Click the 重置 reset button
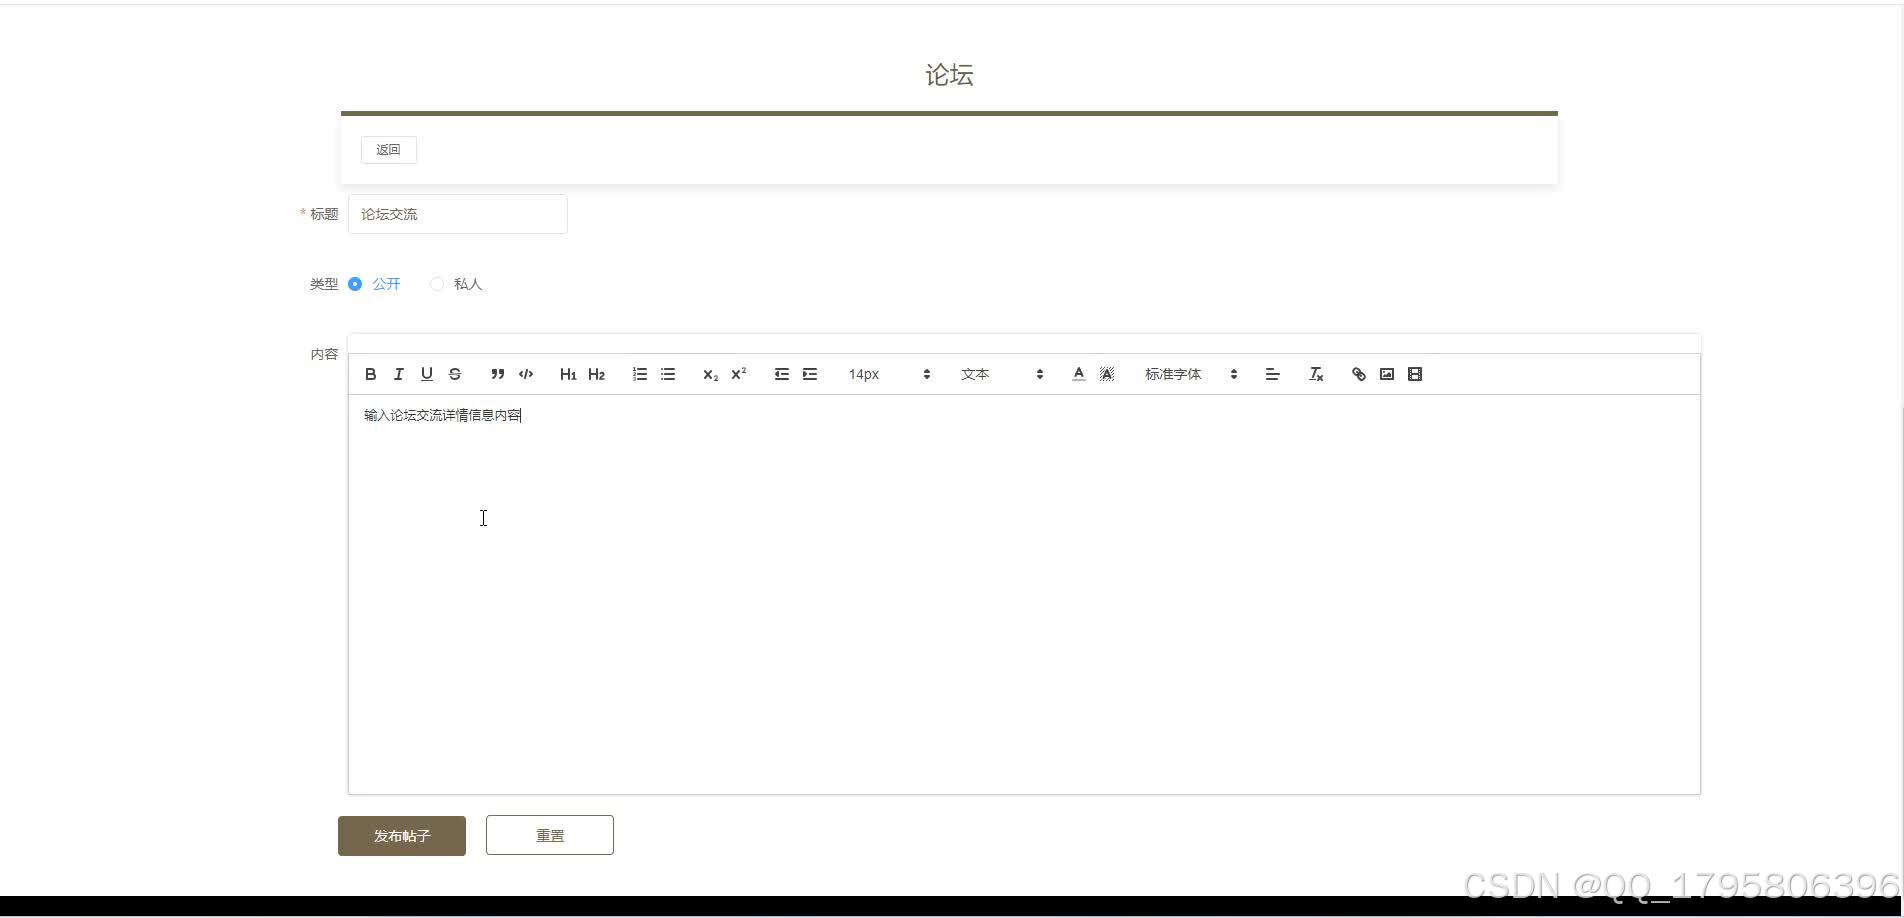 click(550, 835)
